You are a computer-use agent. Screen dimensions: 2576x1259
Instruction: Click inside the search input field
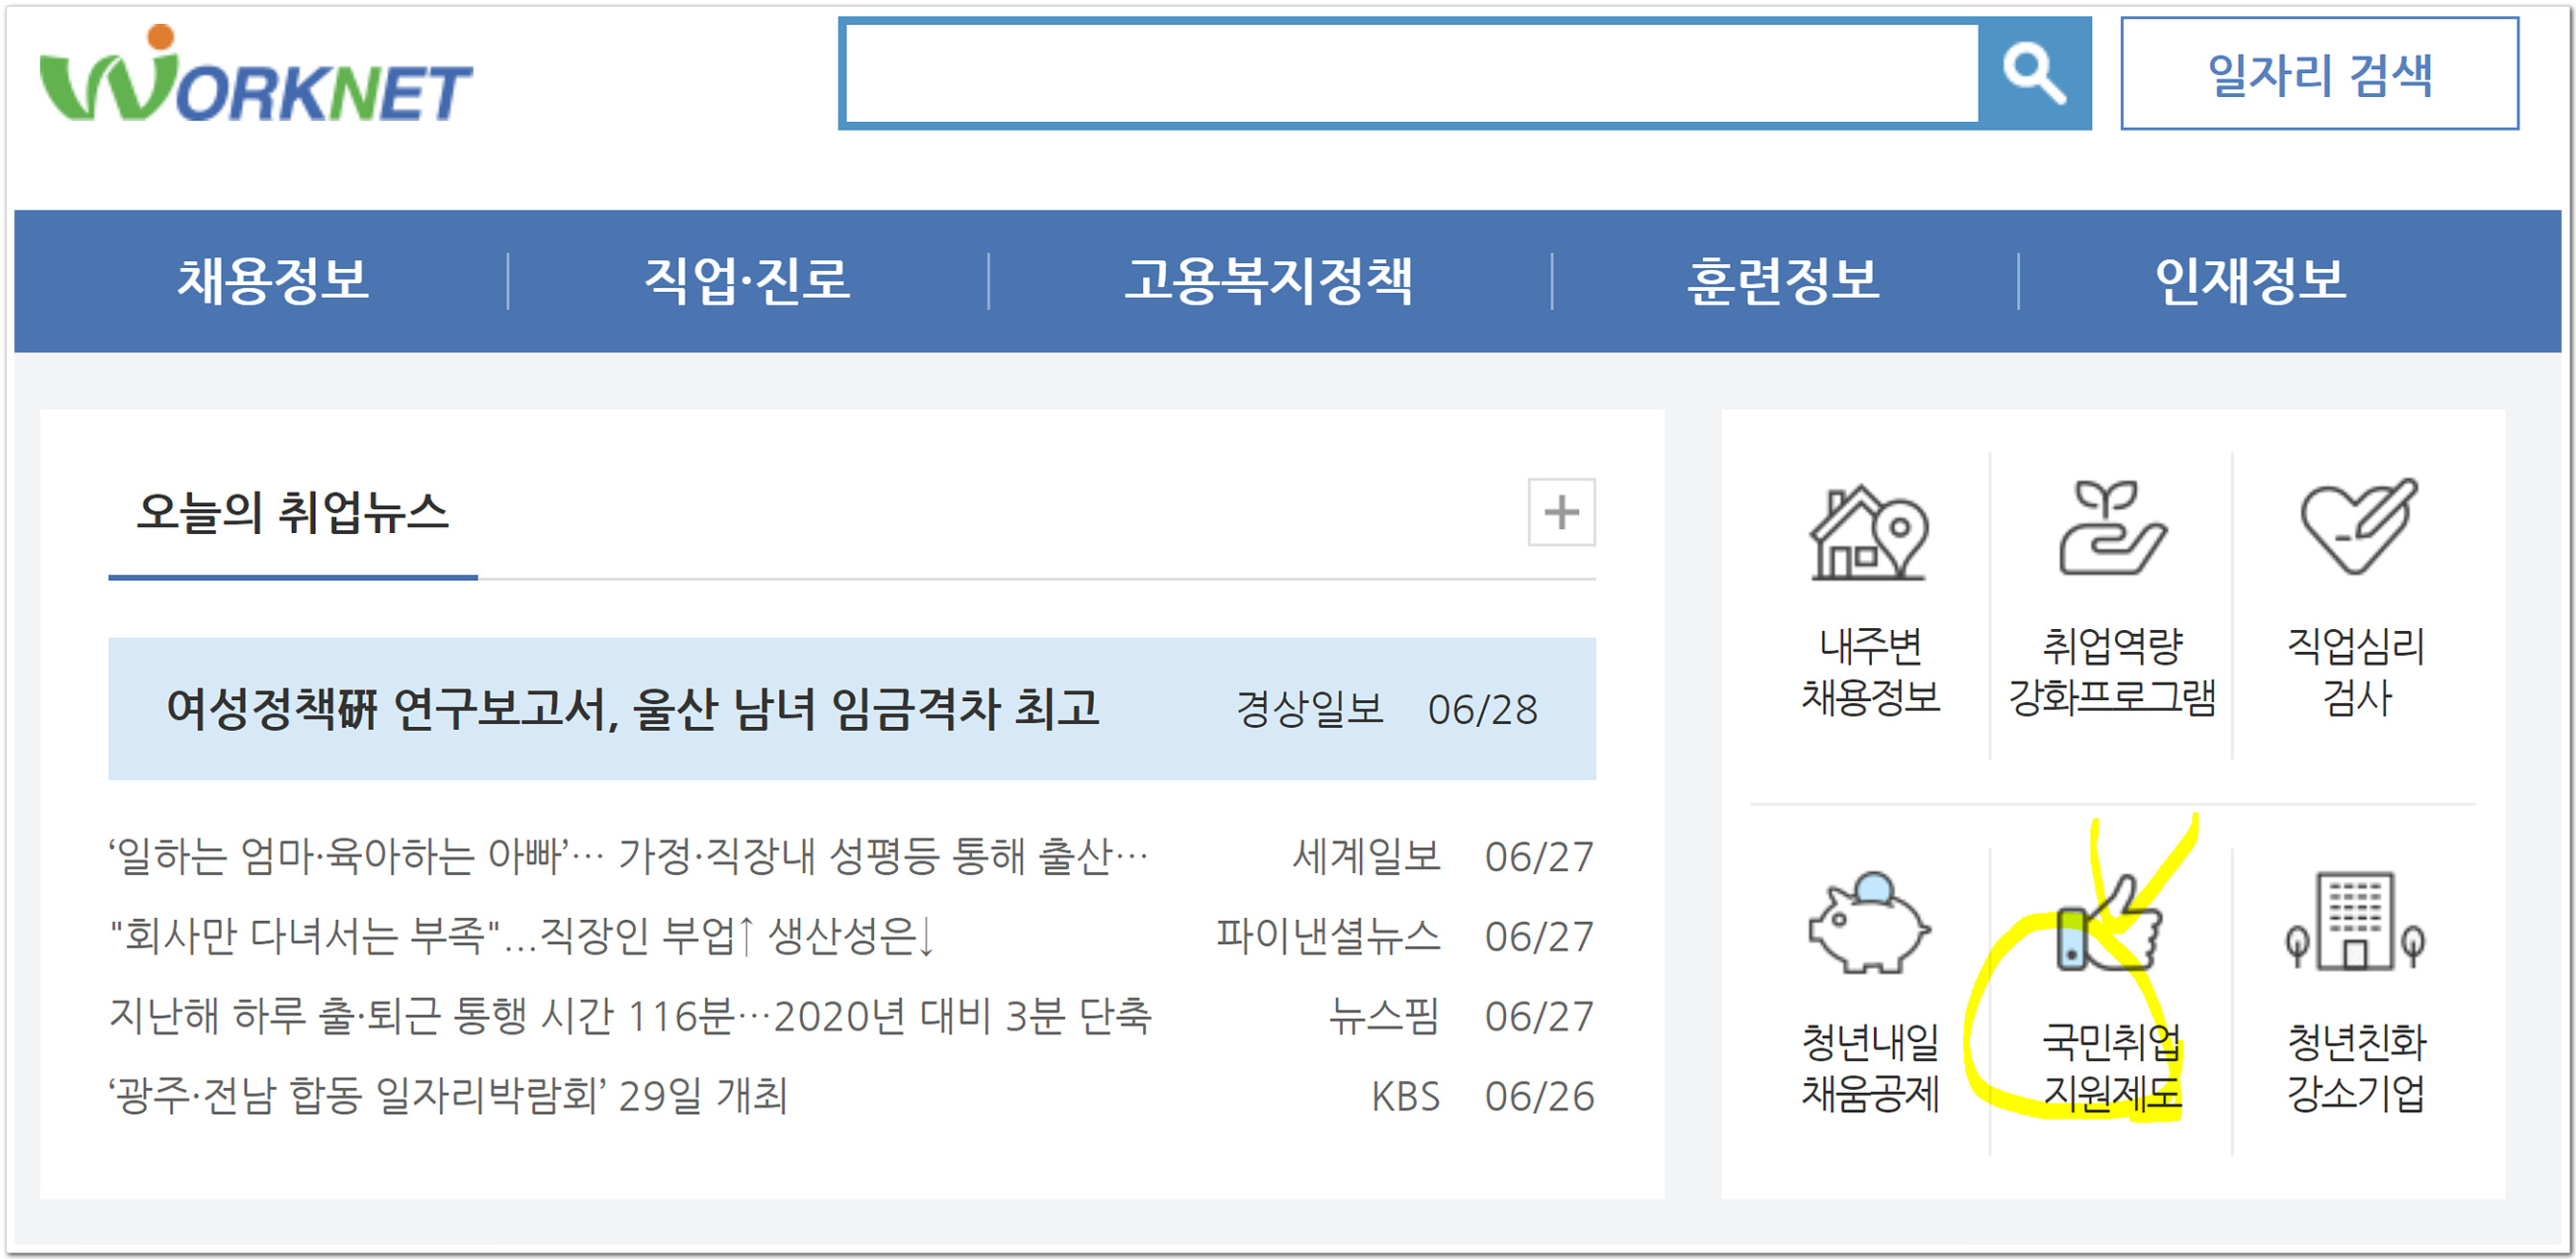tap(1400, 72)
